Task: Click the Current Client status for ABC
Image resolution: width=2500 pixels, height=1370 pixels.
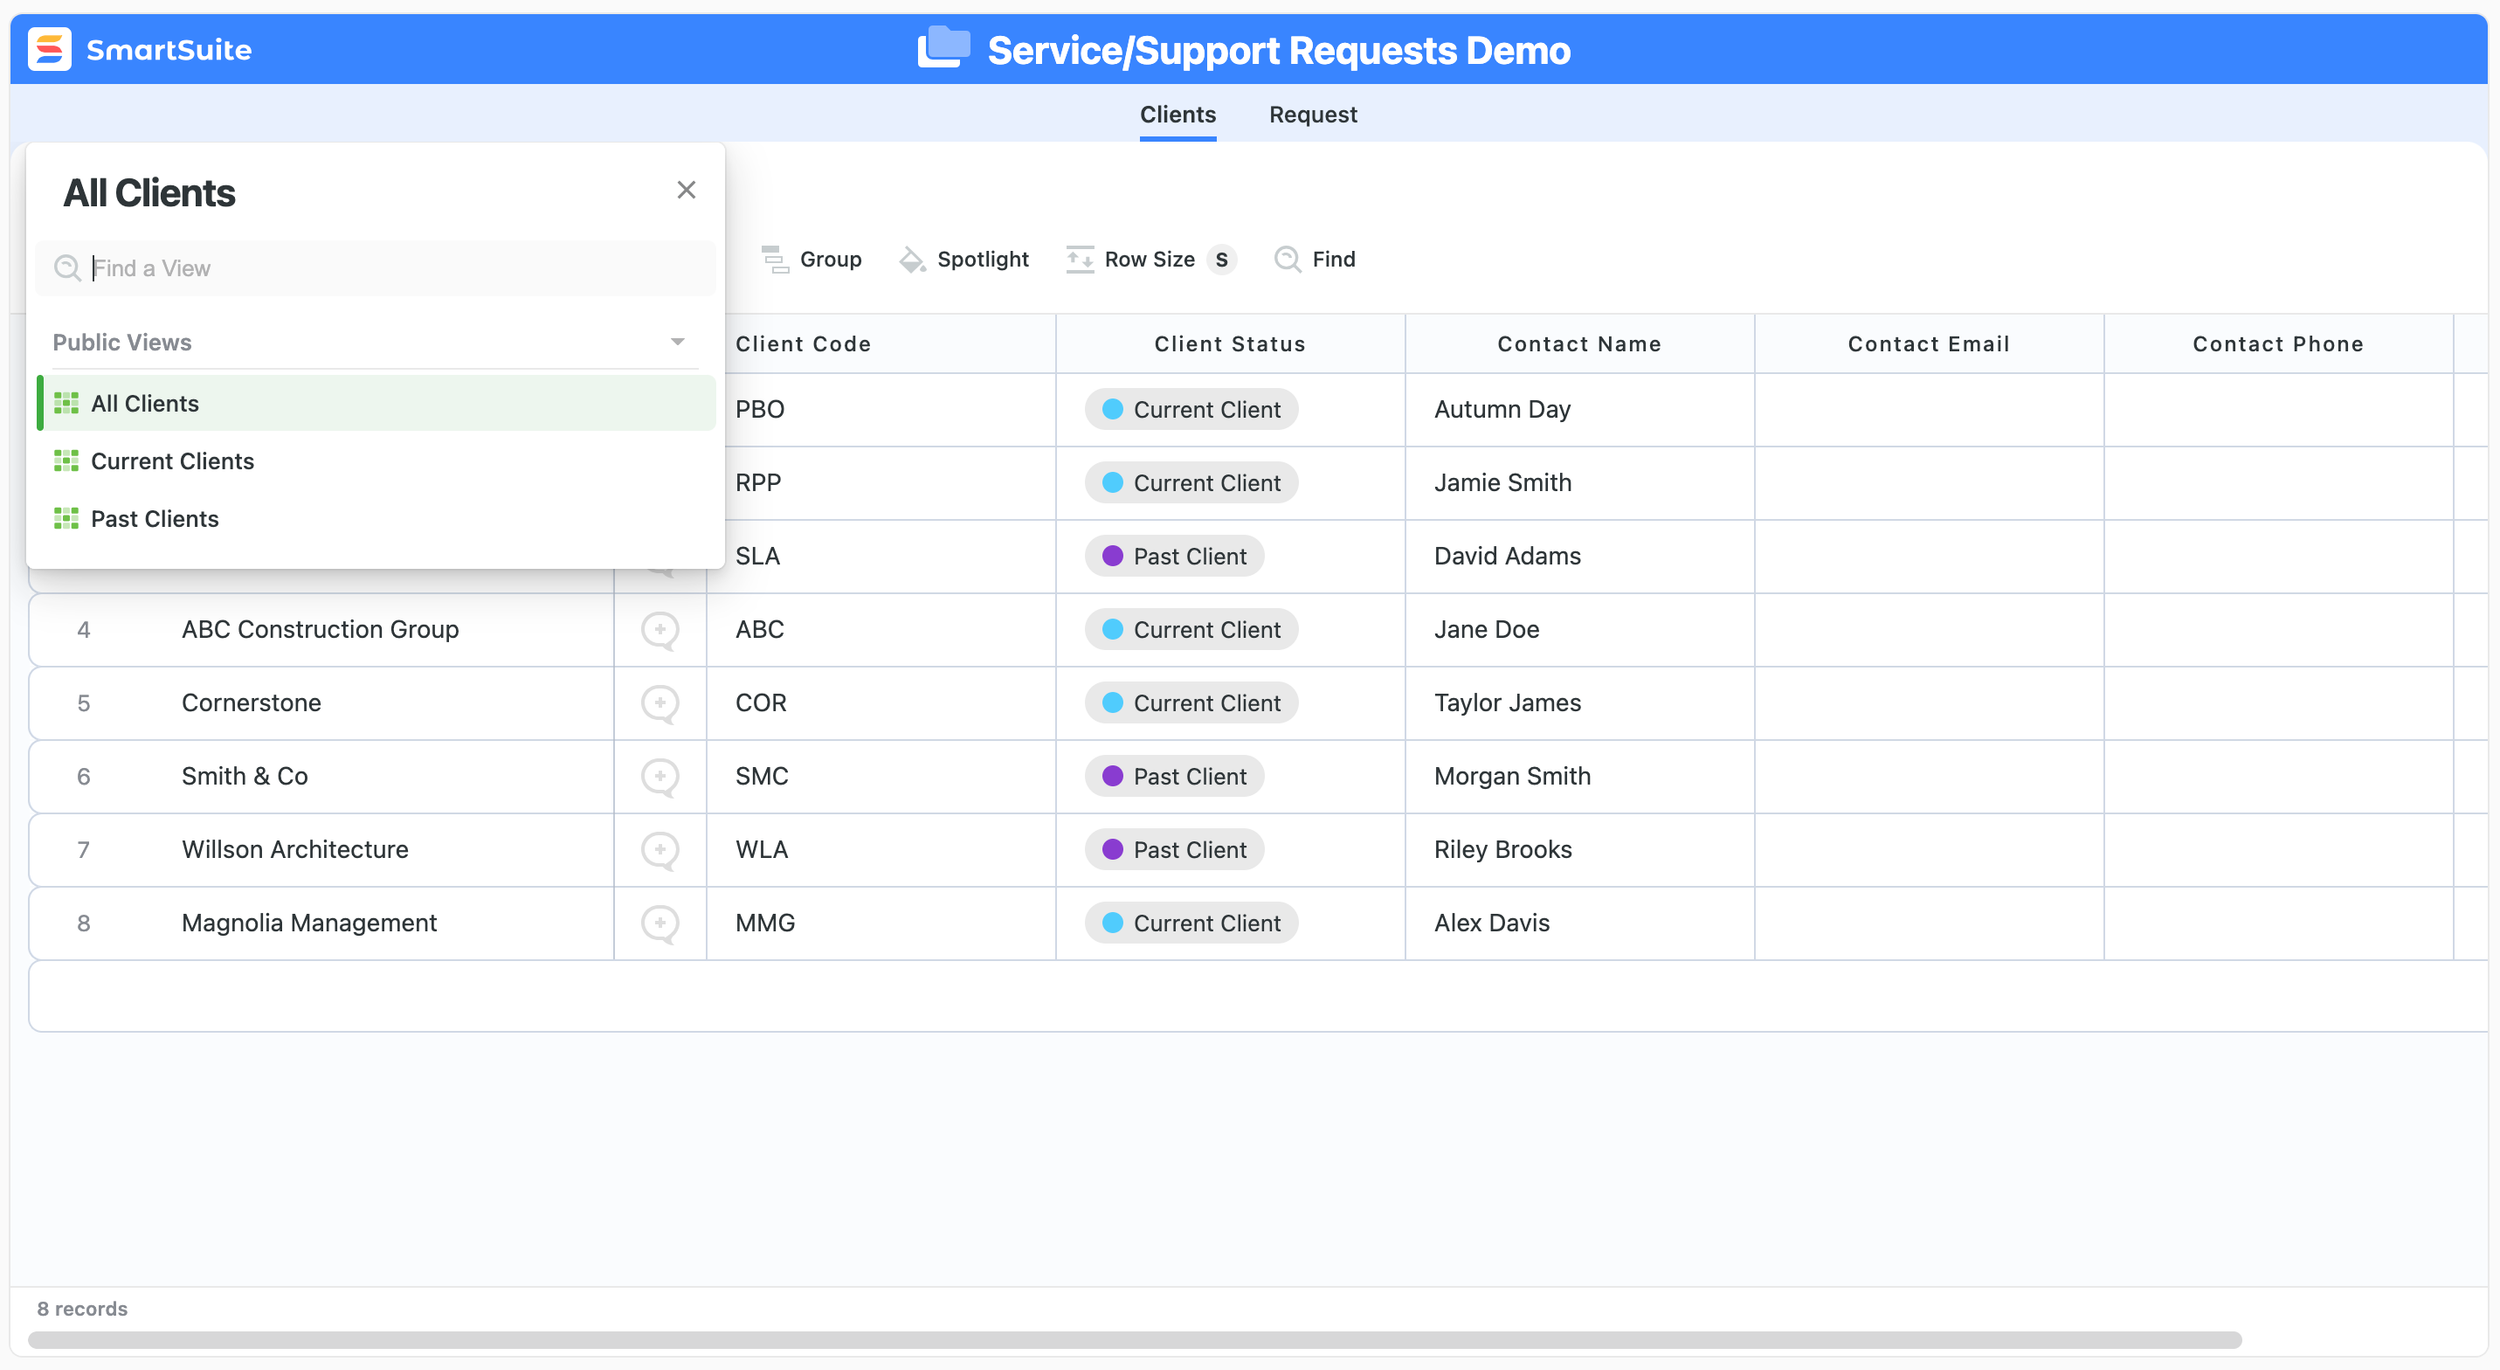Action: click(x=1191, y=630)
